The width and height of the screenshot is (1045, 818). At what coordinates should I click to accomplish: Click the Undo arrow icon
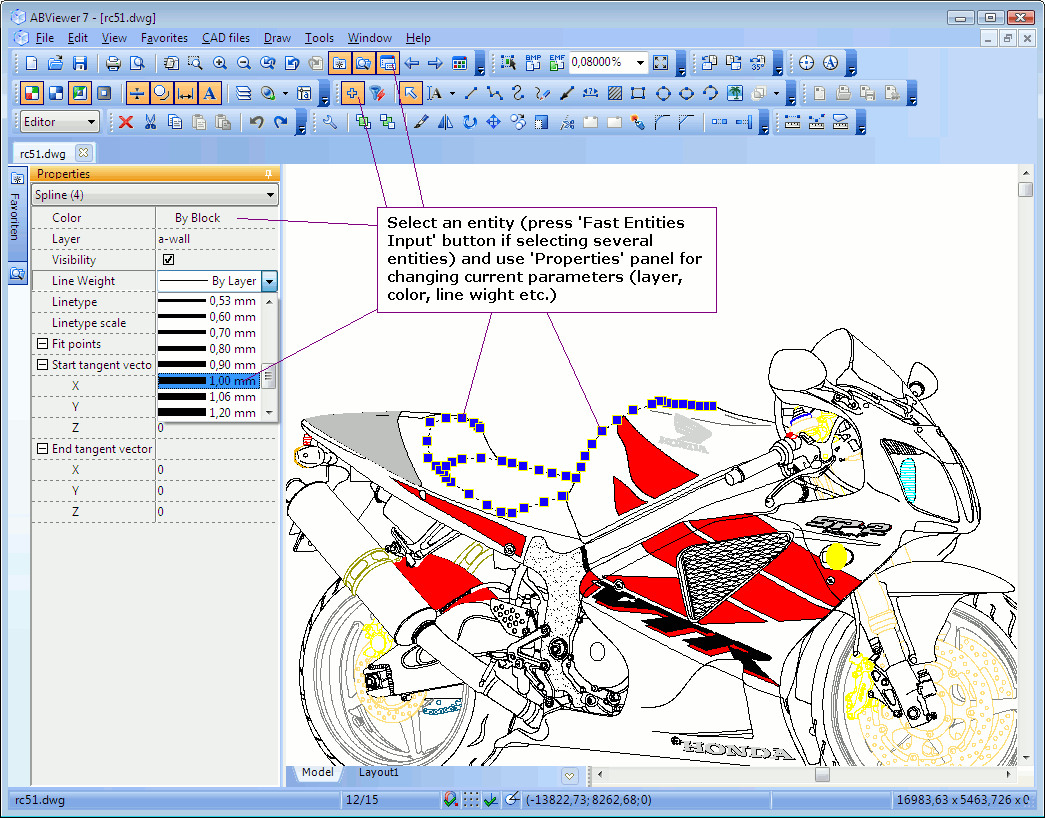[x=257, y=122]
